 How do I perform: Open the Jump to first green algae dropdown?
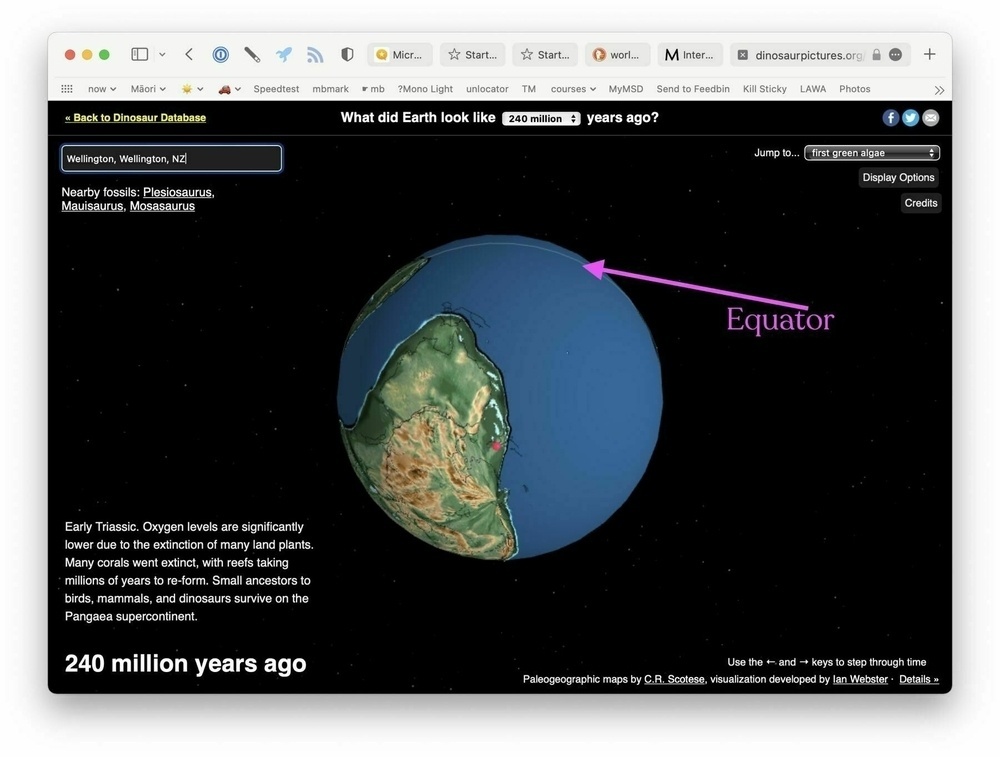pos(871,152)
